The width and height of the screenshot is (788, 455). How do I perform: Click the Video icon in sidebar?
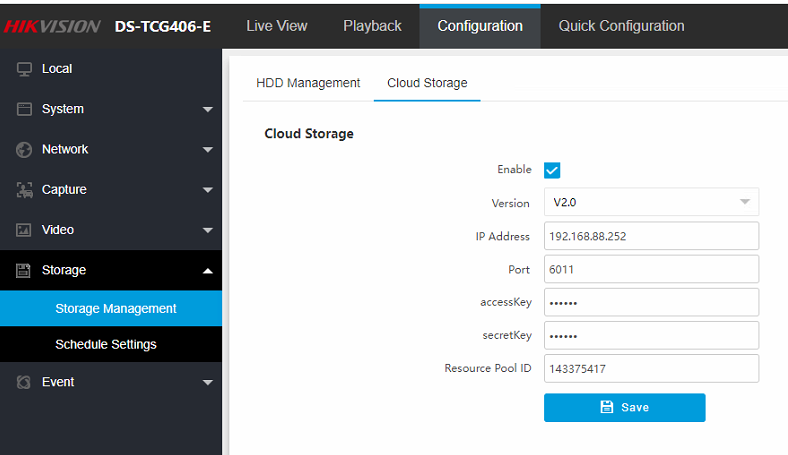click(25, 230)
